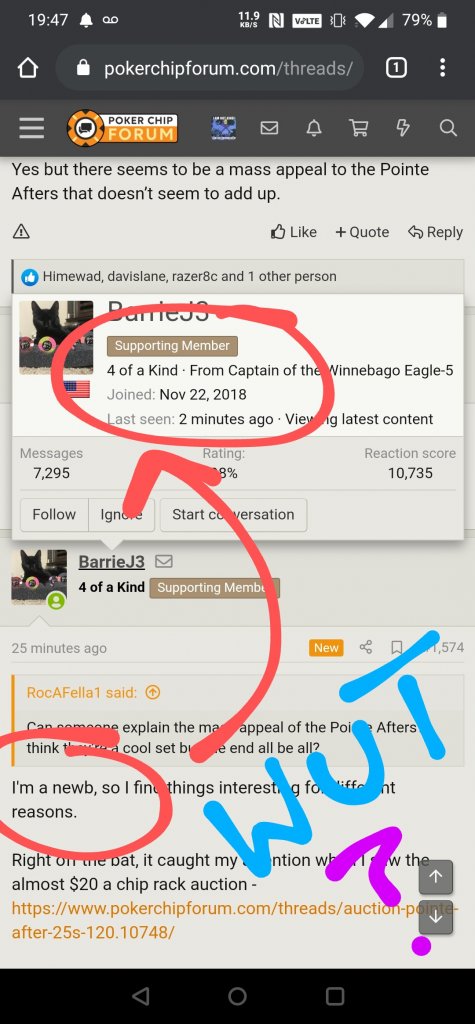Reply to the post
This screenshot has height=1024, width=475.
(435, 232)
